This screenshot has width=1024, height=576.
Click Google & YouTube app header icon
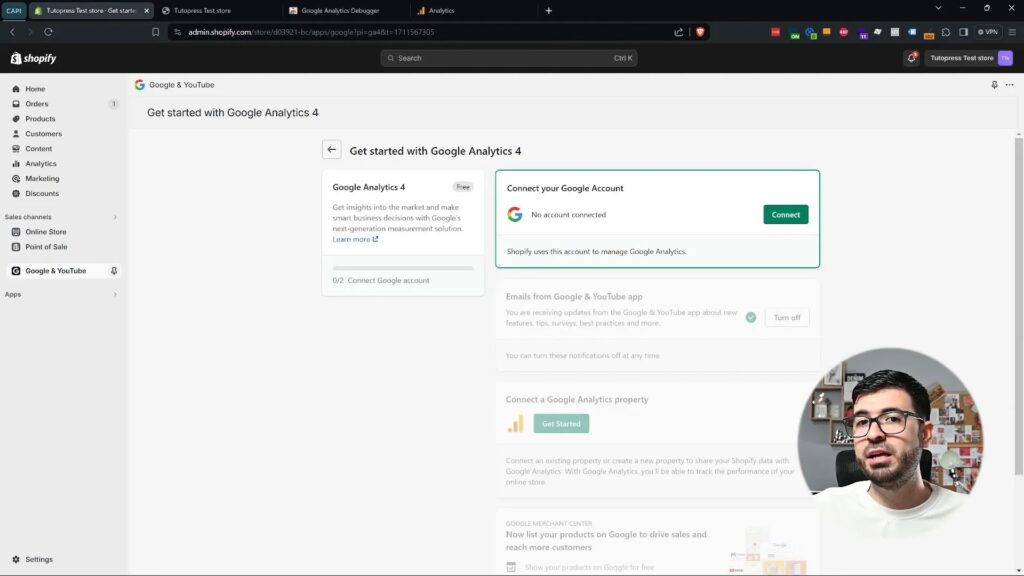point(140,85)
